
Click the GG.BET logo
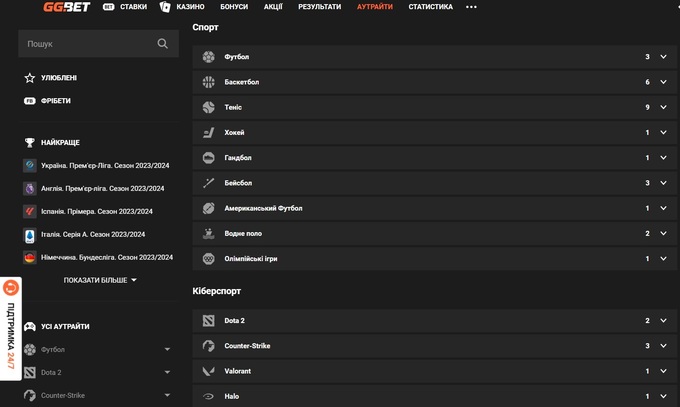67,7
